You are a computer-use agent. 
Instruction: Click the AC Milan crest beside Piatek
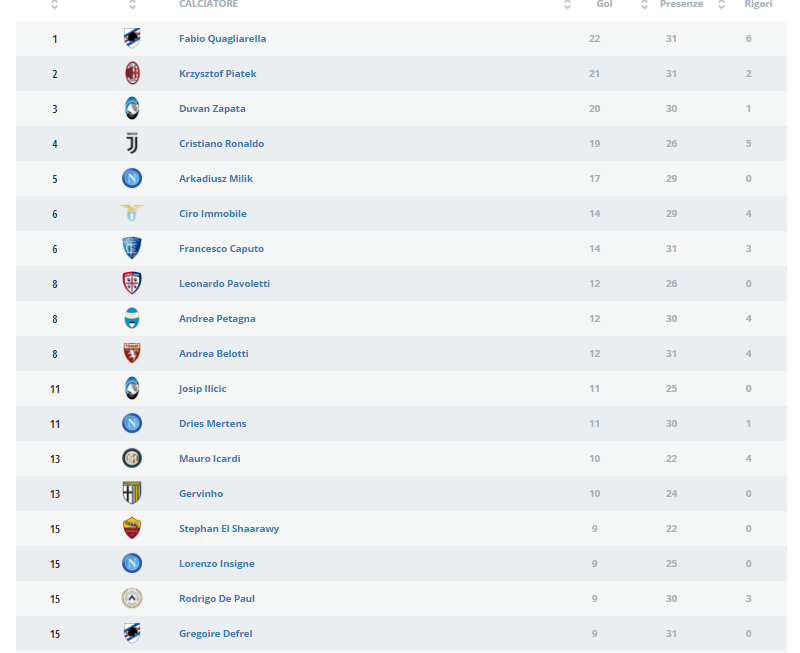pos(132,73)
